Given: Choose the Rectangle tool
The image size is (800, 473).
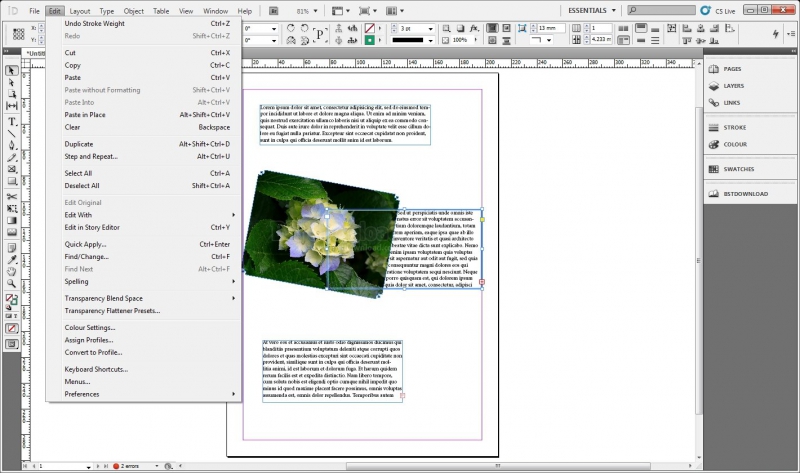Looking at the screenshot, I should [11, 181].
